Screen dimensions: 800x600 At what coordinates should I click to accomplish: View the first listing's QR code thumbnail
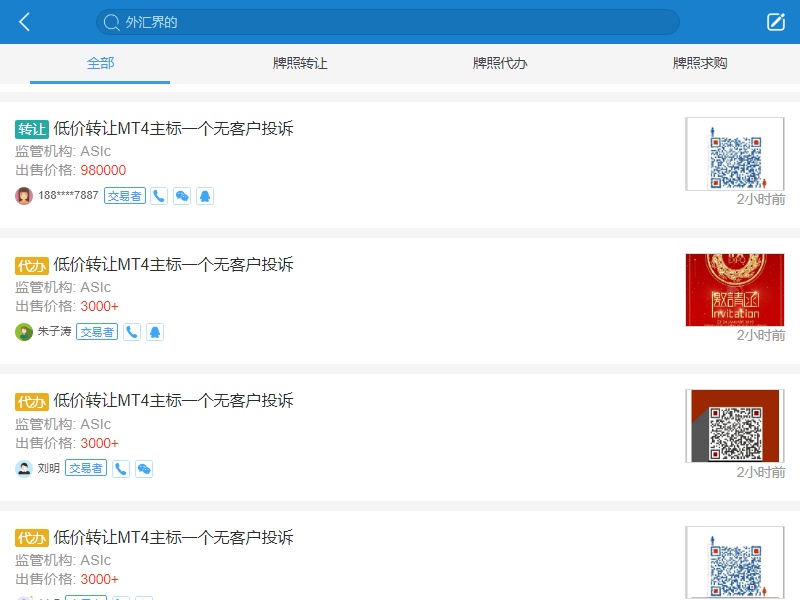pyautogui.click(x=735, y=154)
